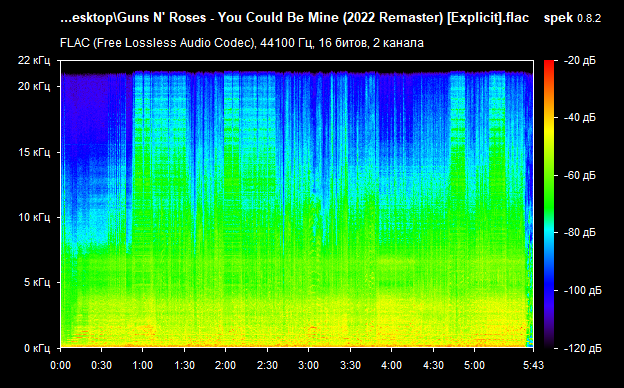
Task: Click the 0:00 start time label
Action: 60,365
